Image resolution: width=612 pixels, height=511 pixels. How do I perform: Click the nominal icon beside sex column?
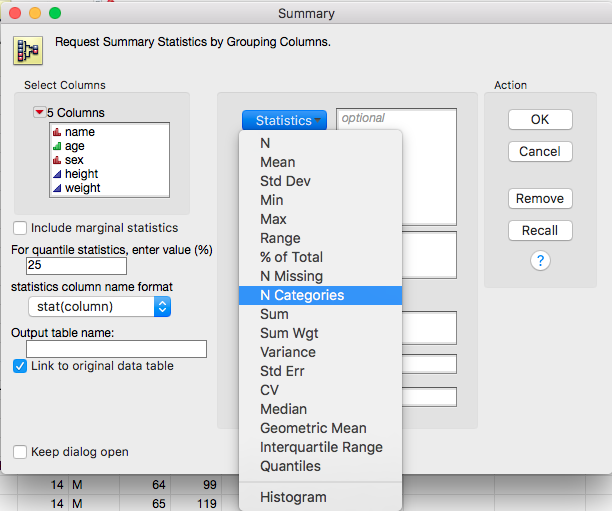56,160
